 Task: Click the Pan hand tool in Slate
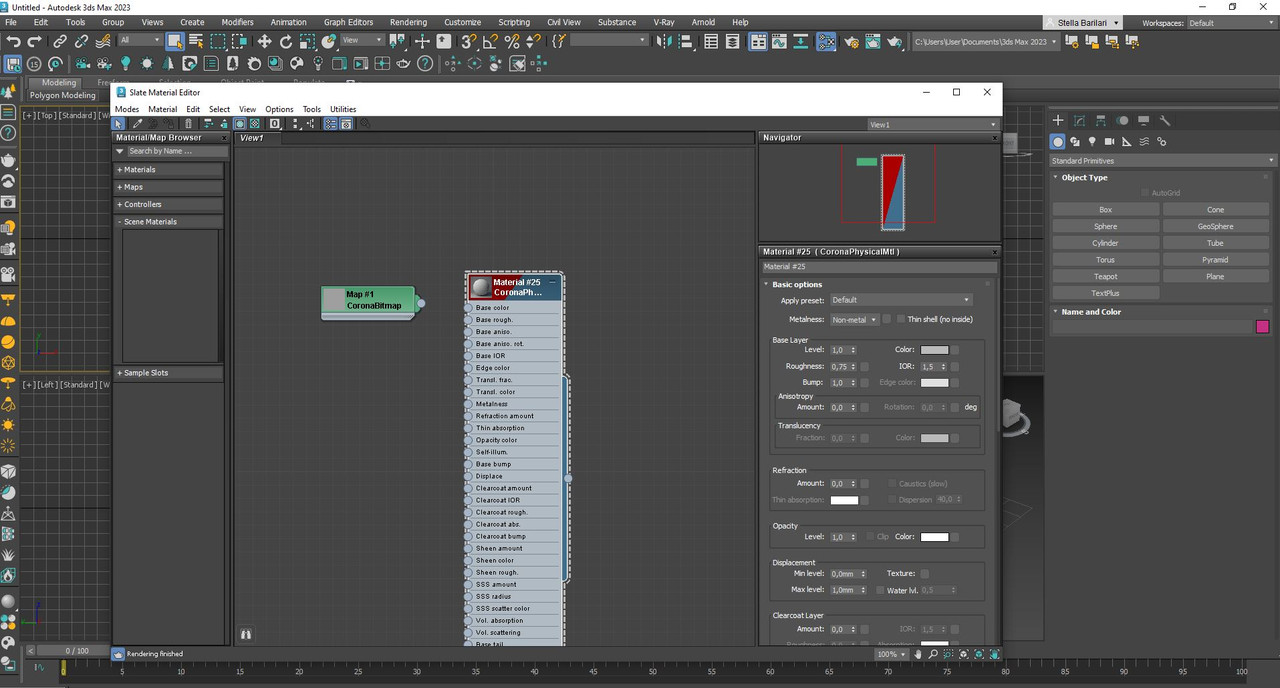918,654
